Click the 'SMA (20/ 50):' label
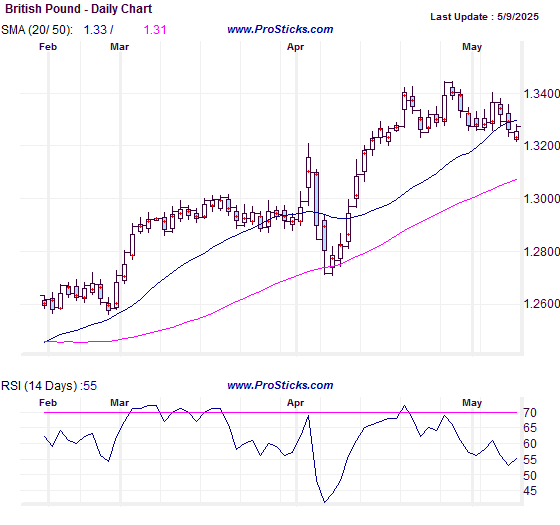The image size is (560, 525). pyautogui.click(x=37, y=30)
